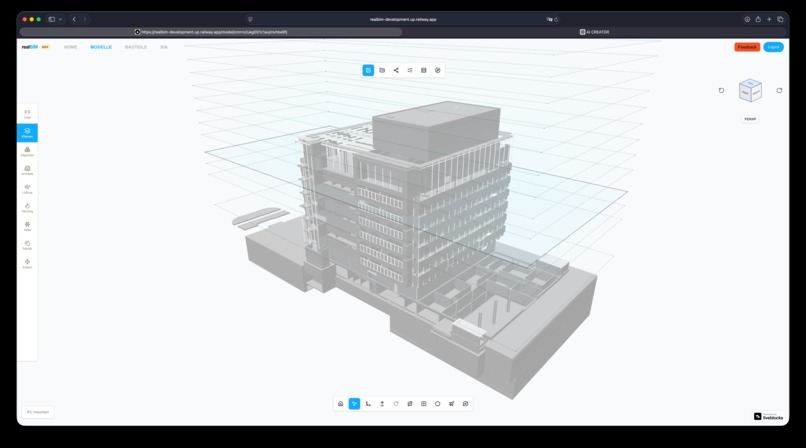The image size is (806, 448).
Task: Rotate view clockwise with the right arrow
Action: 779,90
